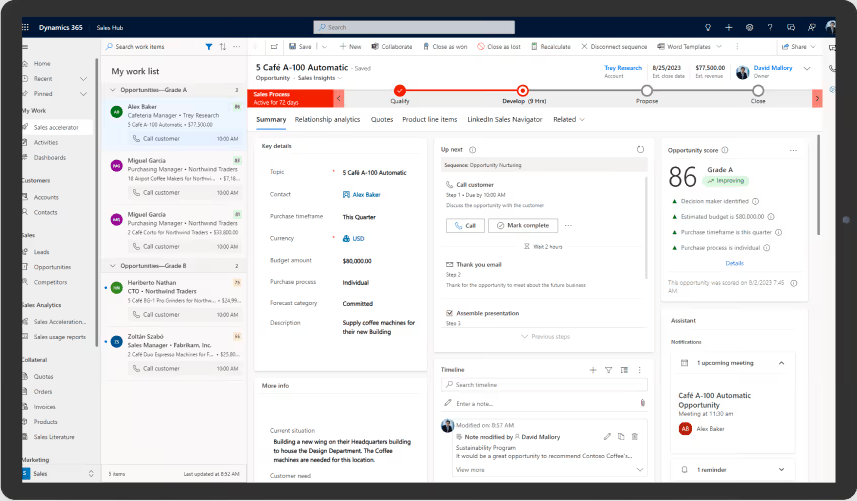857x501 pixels.
Task: Expand the Pinned navigation section
Action: click(x=84, y=94)
